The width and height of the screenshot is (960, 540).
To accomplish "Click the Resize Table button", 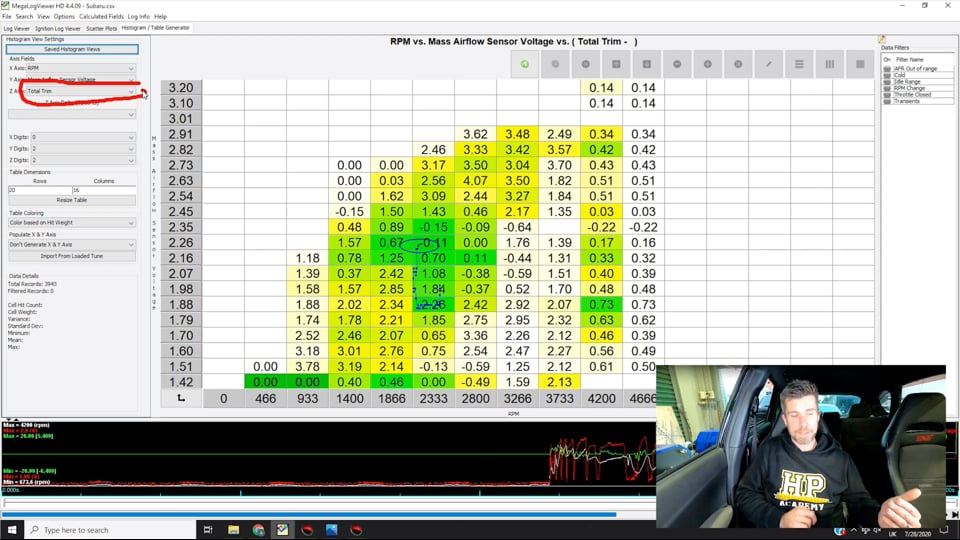I will click(x=72, y=200).
